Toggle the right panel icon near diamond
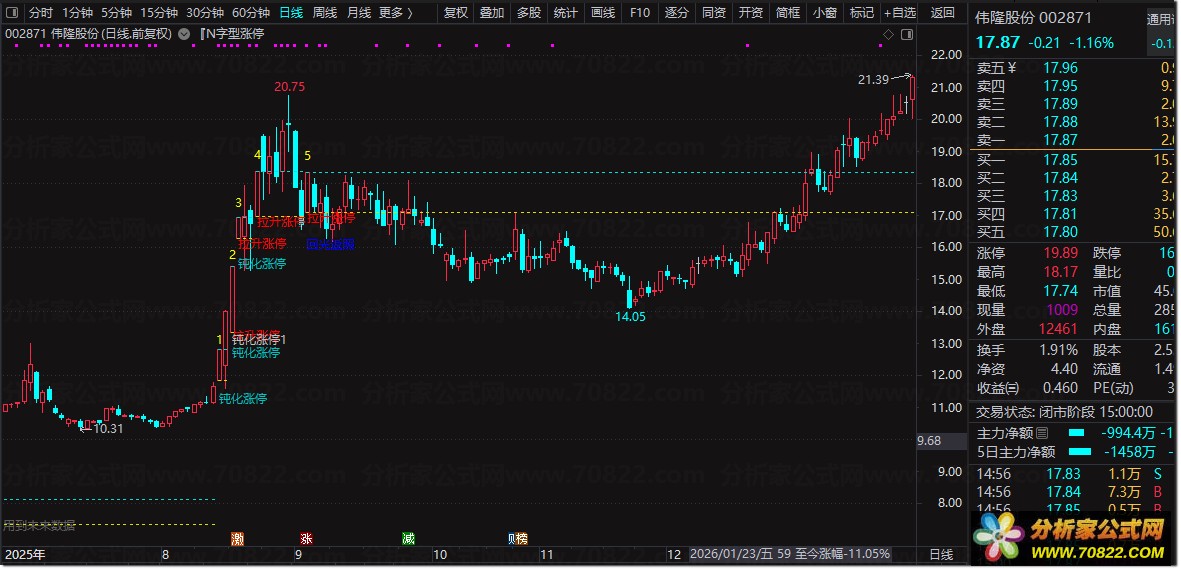This screenshot has height=569, width=1181. pos(906,34)
